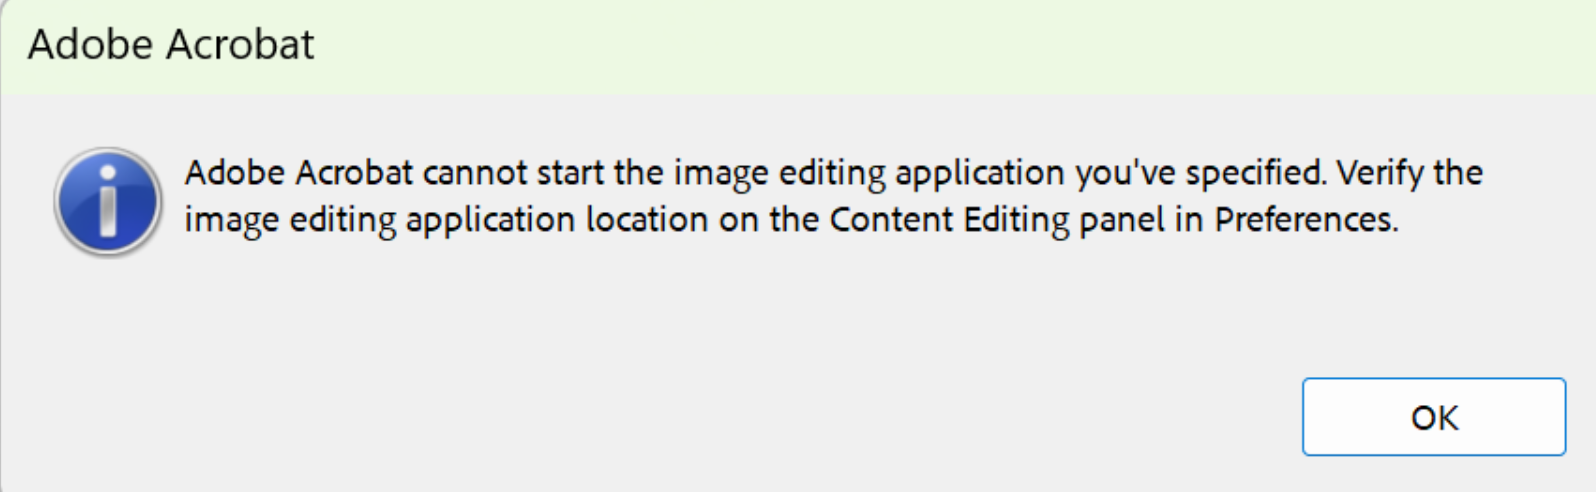Click Adobe Acrobat at the message start

298,173
